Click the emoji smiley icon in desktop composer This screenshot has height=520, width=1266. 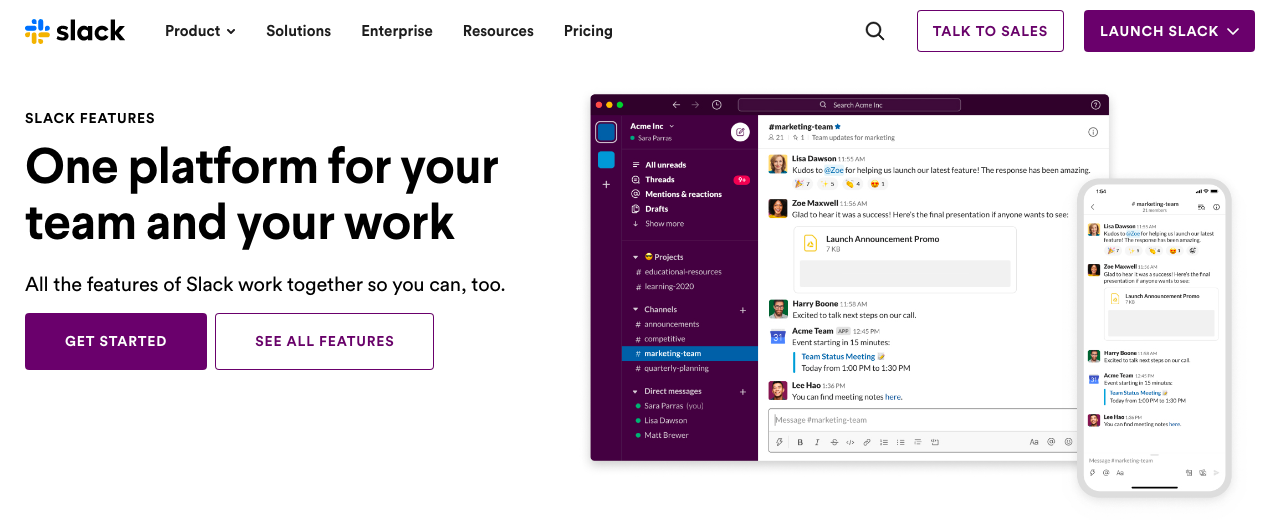point(1068,442)
